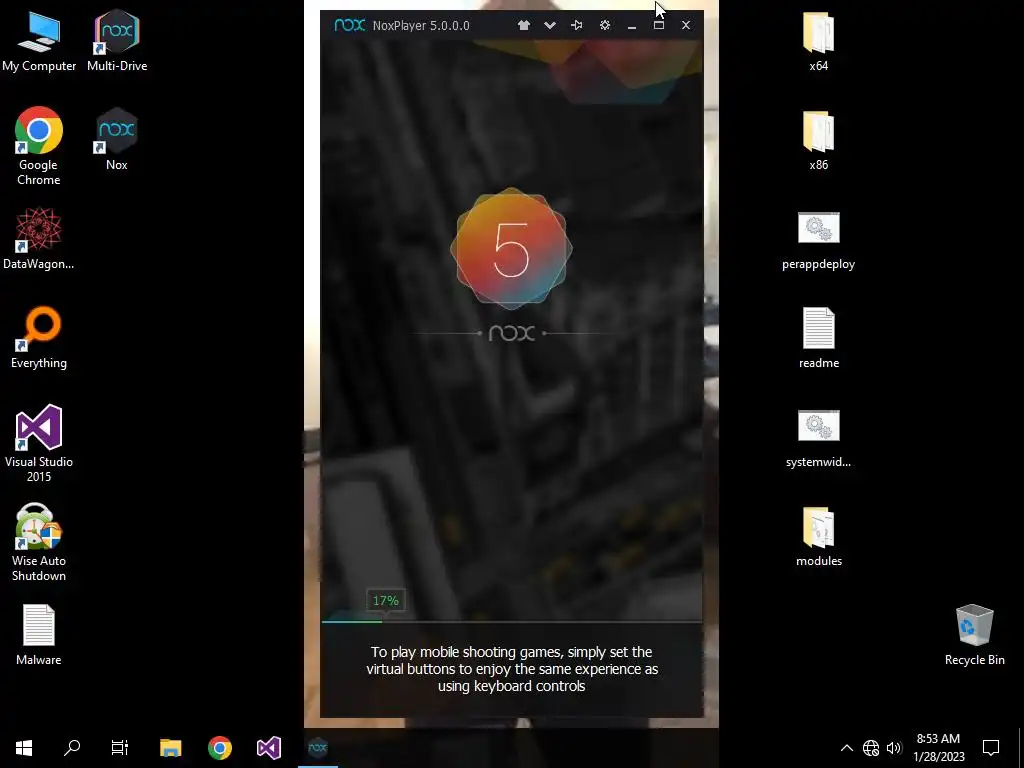Expand the NoxPlayer title bar dropdown arrow
The image size is (1024, 768).
coord(550,25)
